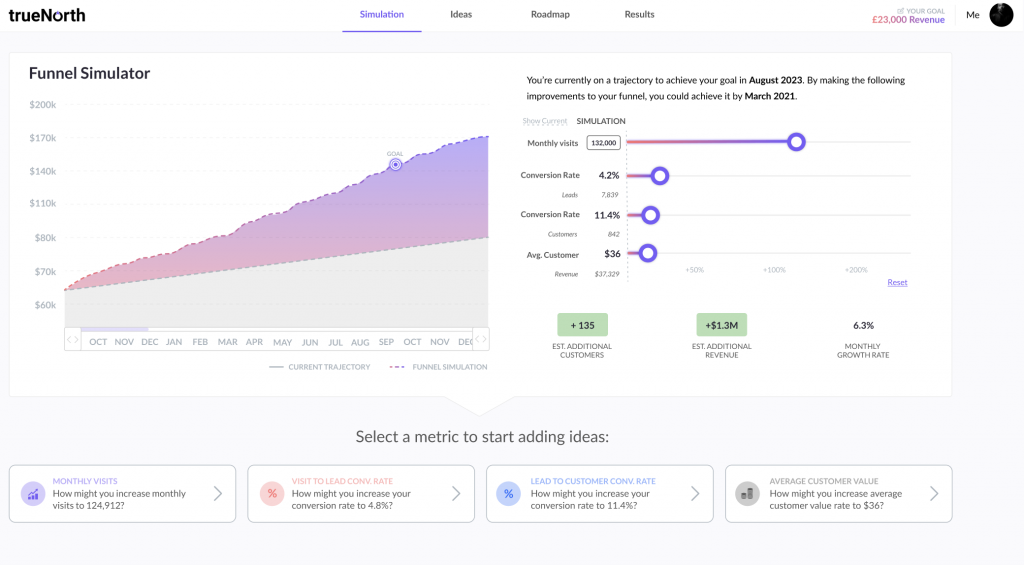Open the Ideas tab
The width and height of the screenshot is (1024, 565).
click(x=461, y=15)
